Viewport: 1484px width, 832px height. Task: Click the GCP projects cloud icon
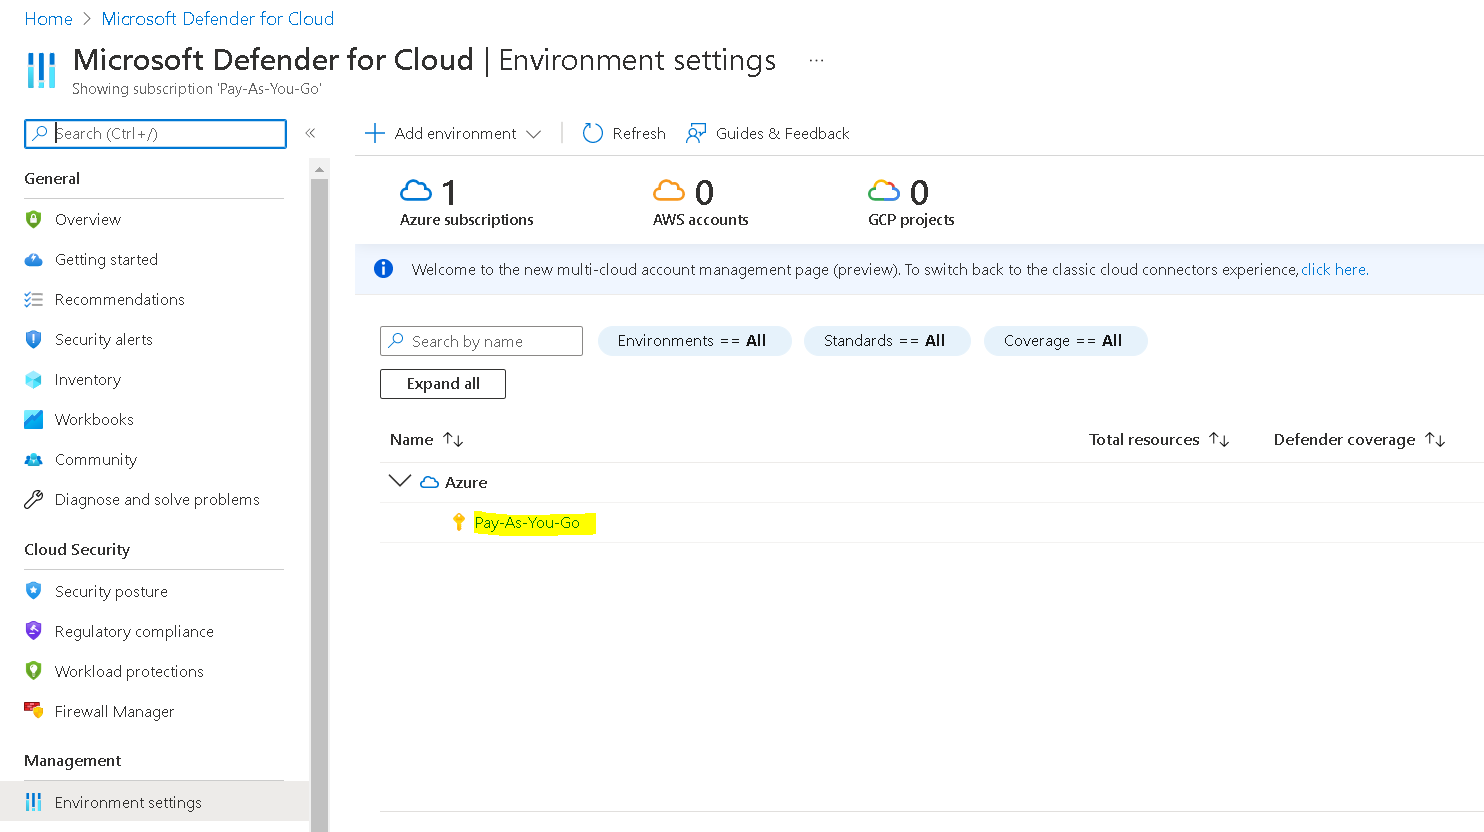pyautogui.click(x=884, y=190)
